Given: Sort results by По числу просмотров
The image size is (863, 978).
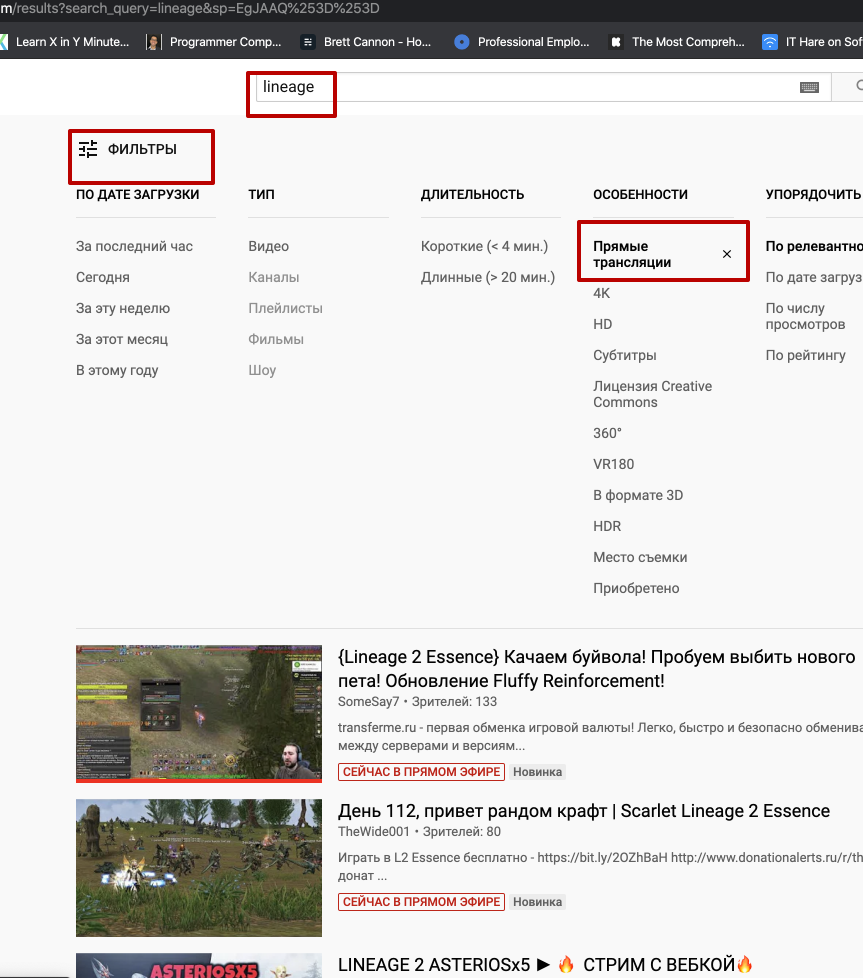Looking at the screenshot, I should (805, 316).
